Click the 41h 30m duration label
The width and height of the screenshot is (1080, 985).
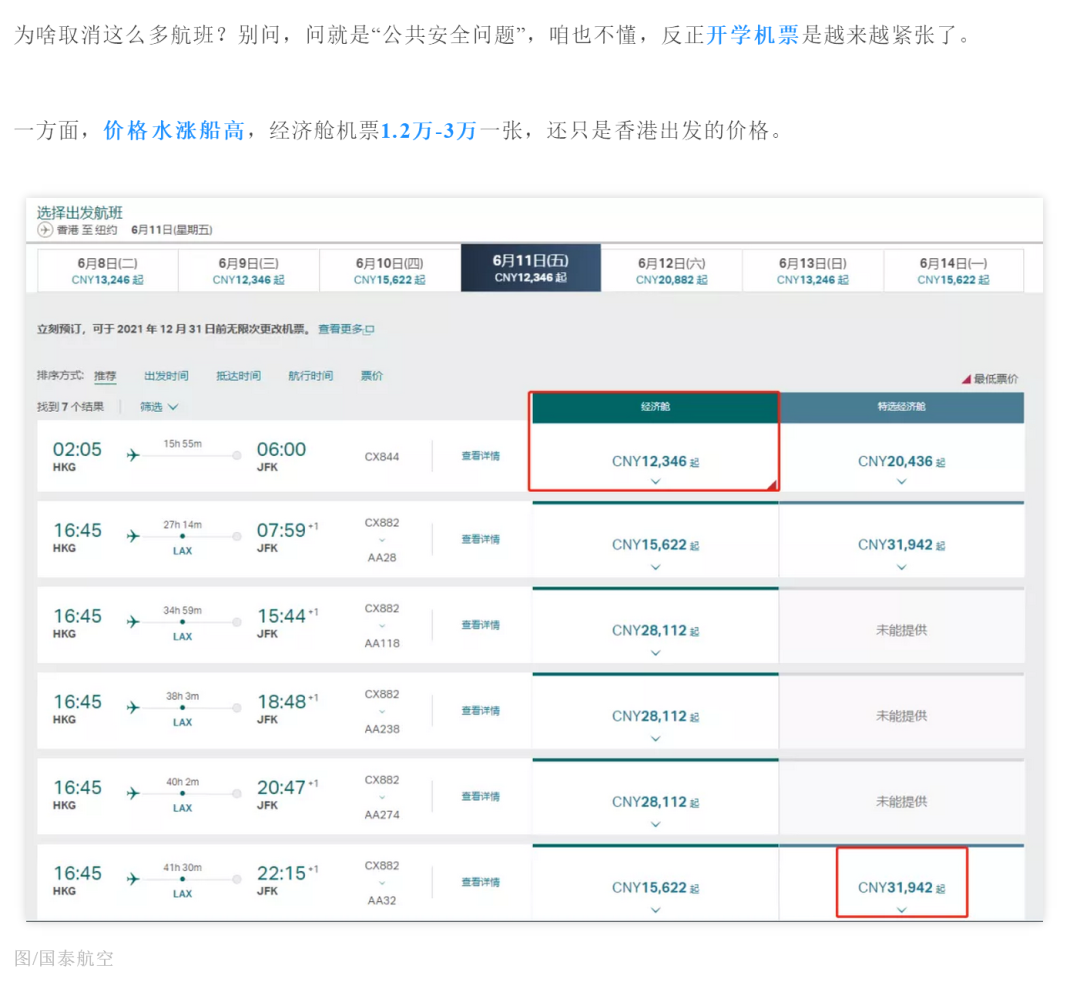[x=183, y=867]
